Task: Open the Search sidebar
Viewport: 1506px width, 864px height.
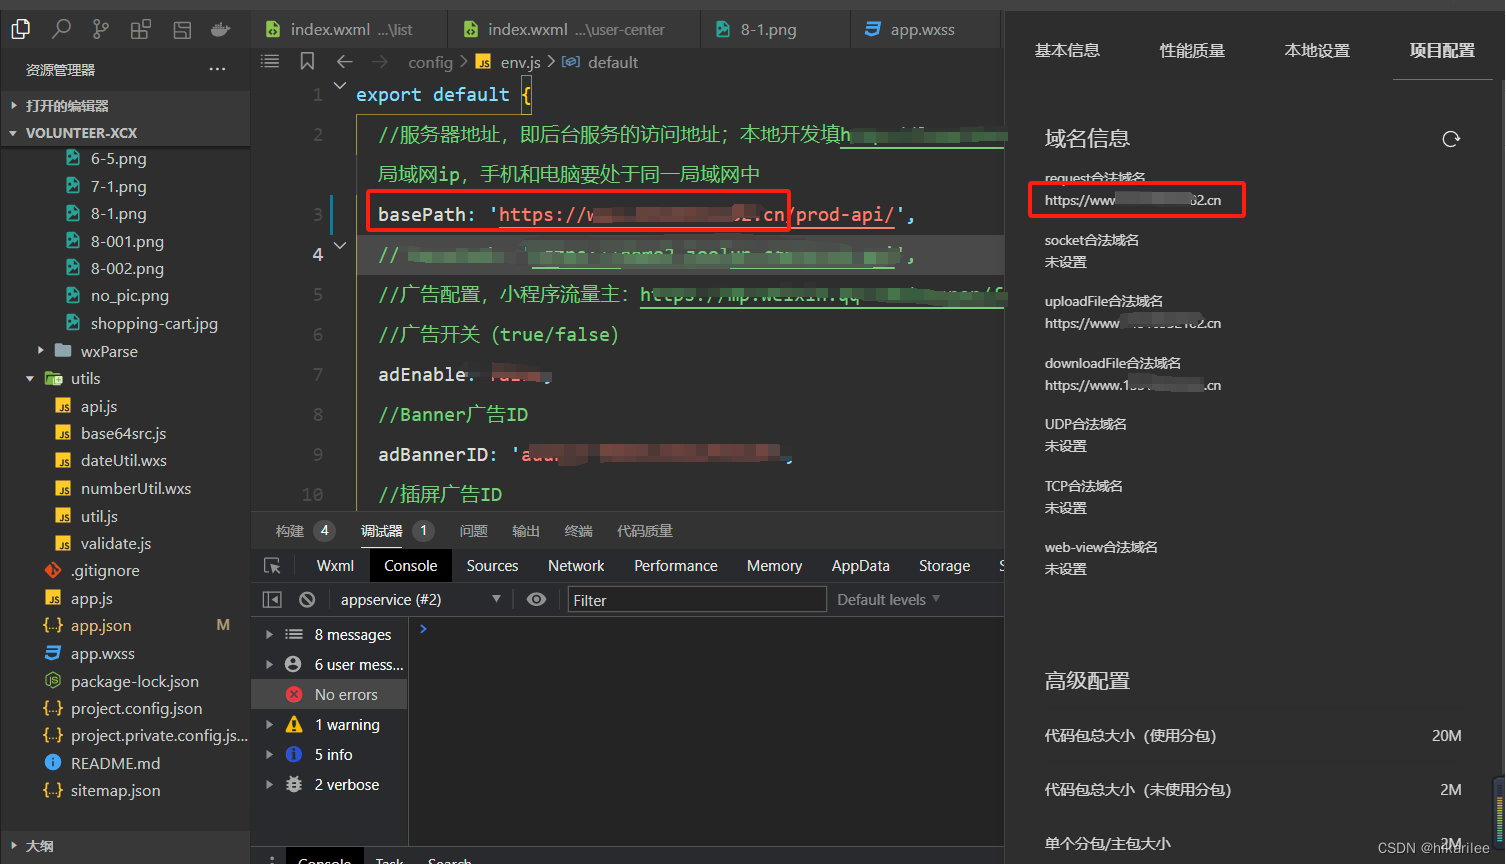Action: [x=60, y=29]
